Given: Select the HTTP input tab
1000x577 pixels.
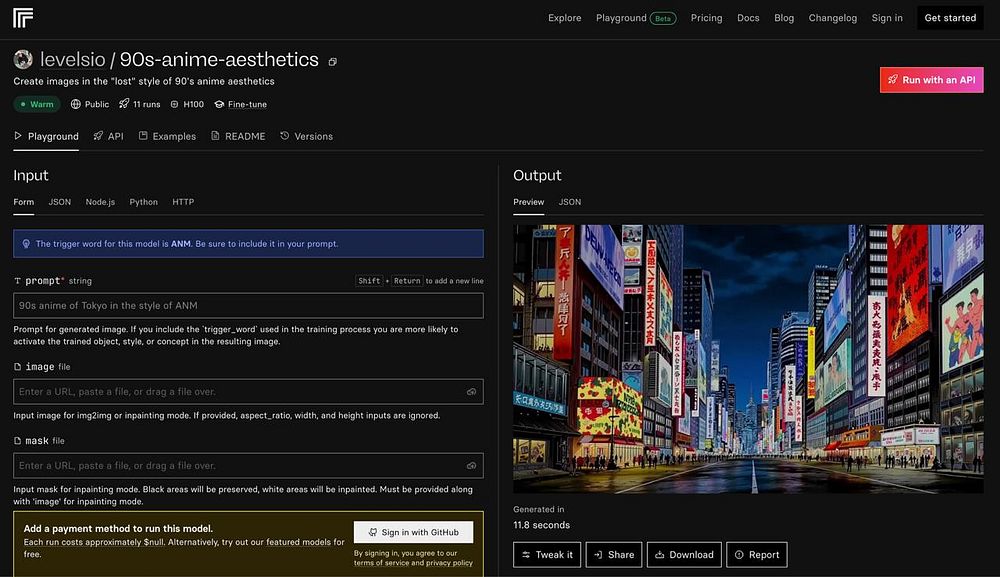Looking at the screenshot, I should click(x=183, y=202).
